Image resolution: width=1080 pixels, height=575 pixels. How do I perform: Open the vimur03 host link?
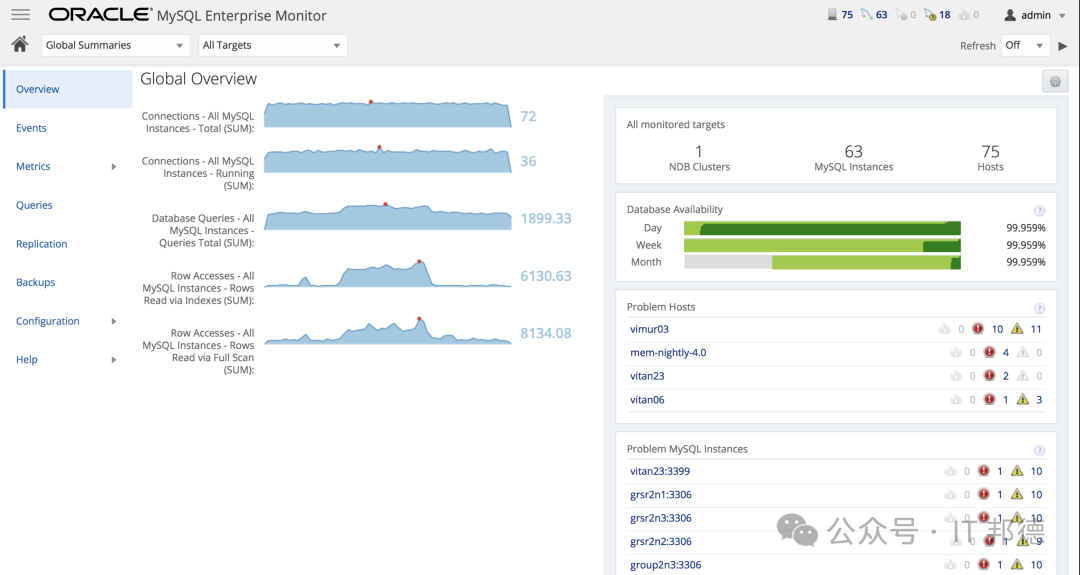[x=650, y=329]
